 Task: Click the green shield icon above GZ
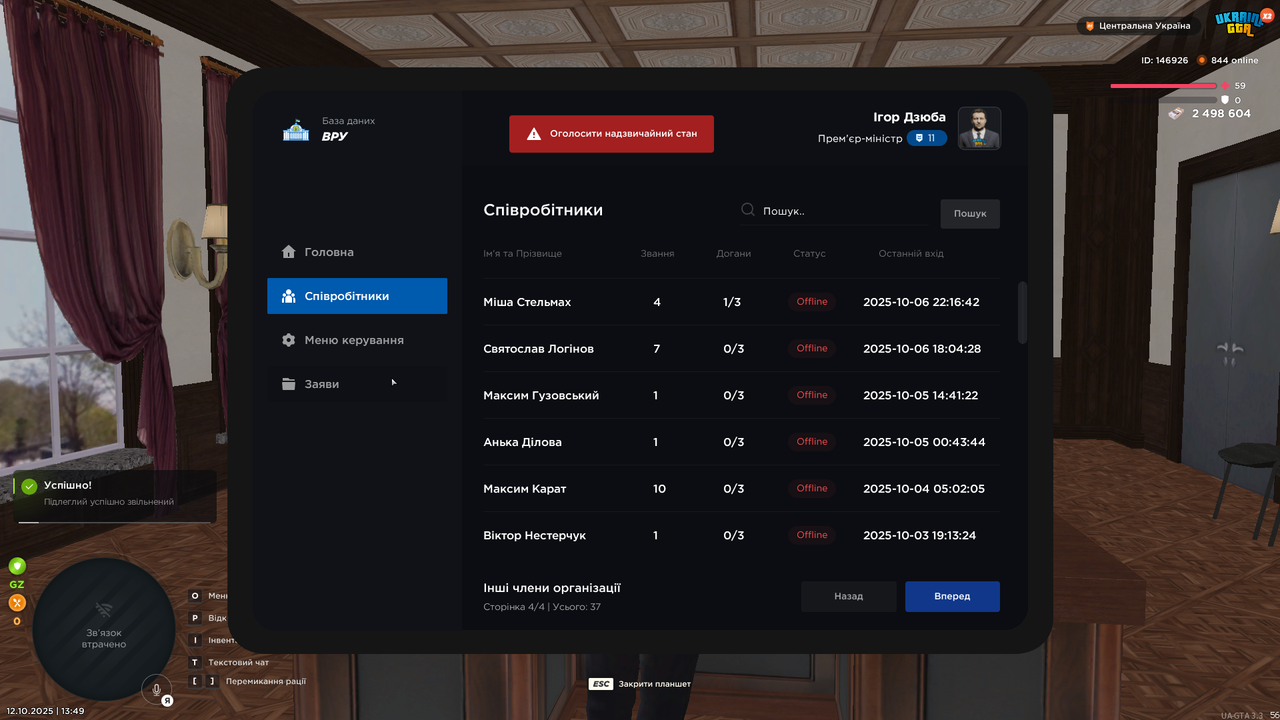[x=17, y=566]
